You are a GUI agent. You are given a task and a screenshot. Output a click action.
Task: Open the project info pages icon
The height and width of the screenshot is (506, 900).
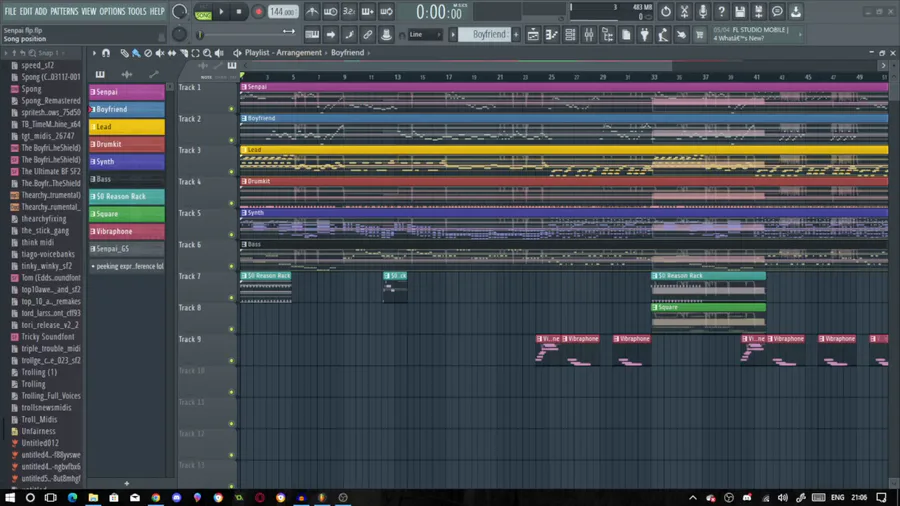(x=626, y=35)
